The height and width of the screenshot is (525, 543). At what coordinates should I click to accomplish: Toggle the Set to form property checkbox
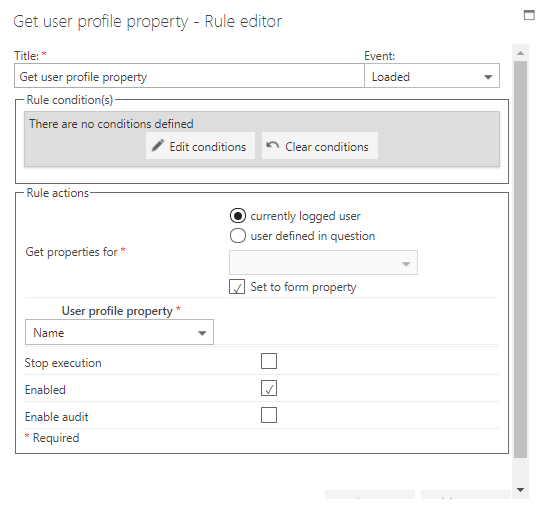[x=237, y=287]
